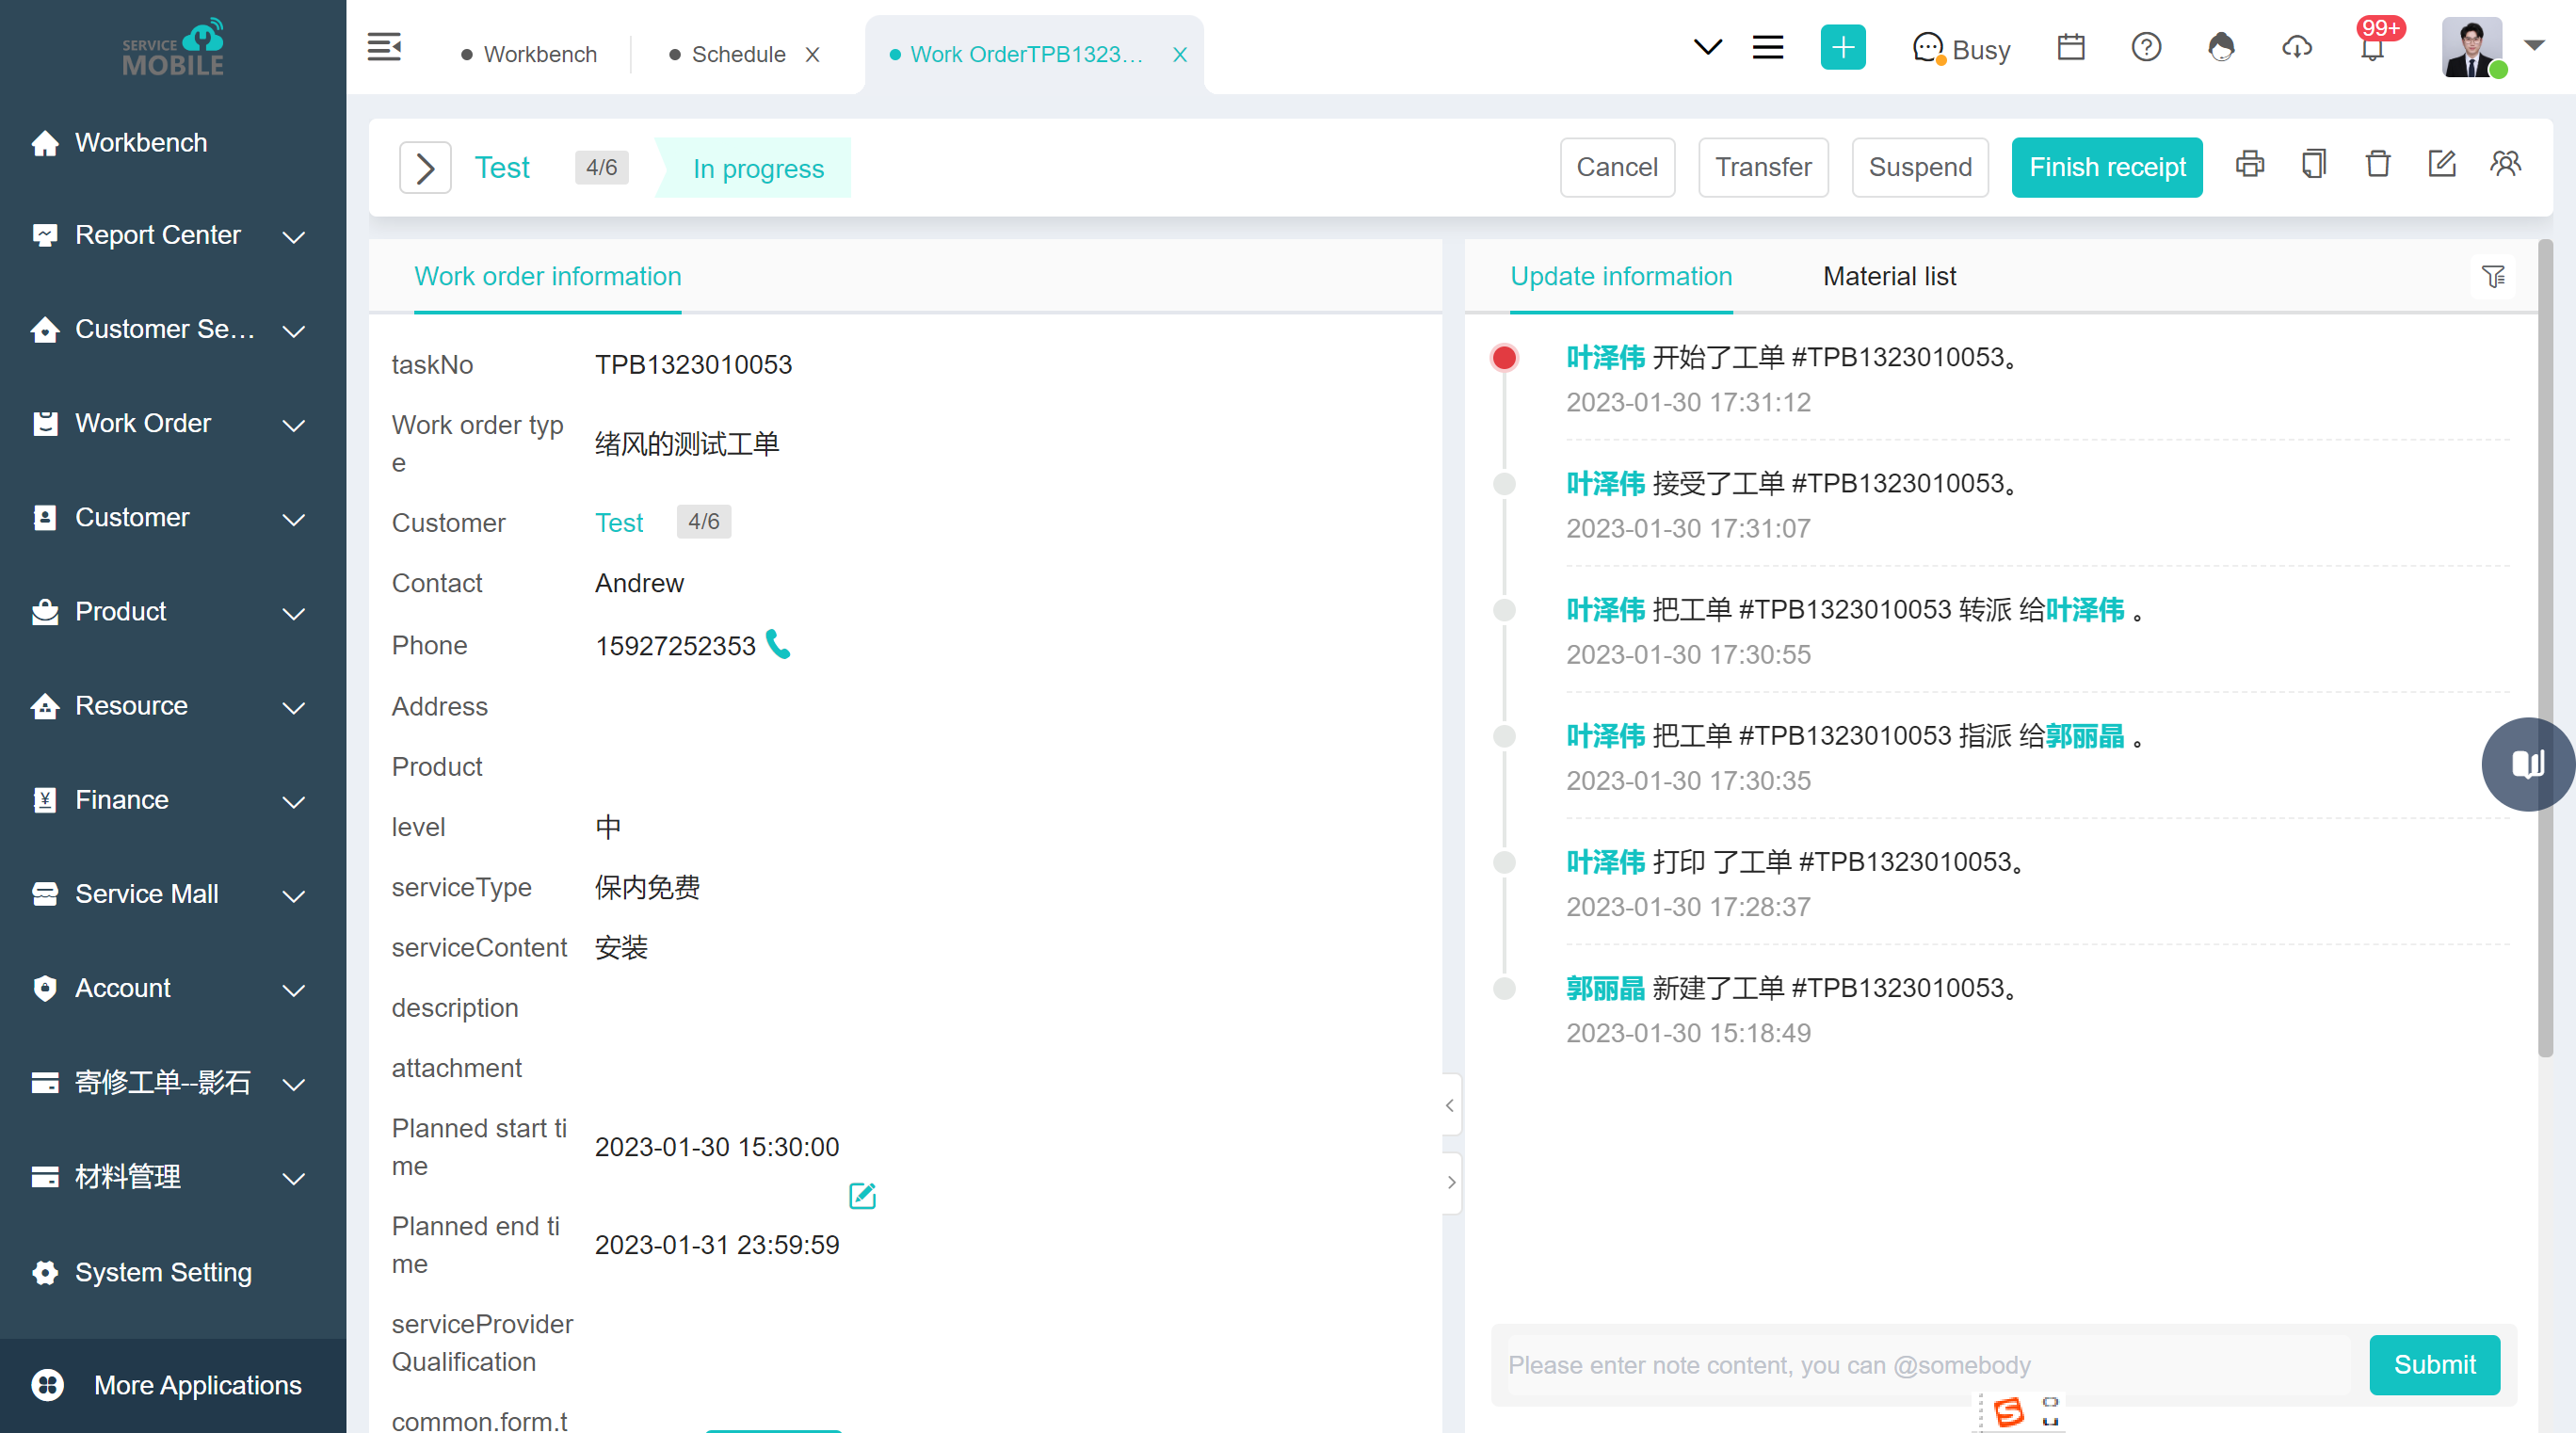Viewport: 2576px width, 1433px height.
Task: Open the help question mark icon
Action: (x=2146, y=47)
